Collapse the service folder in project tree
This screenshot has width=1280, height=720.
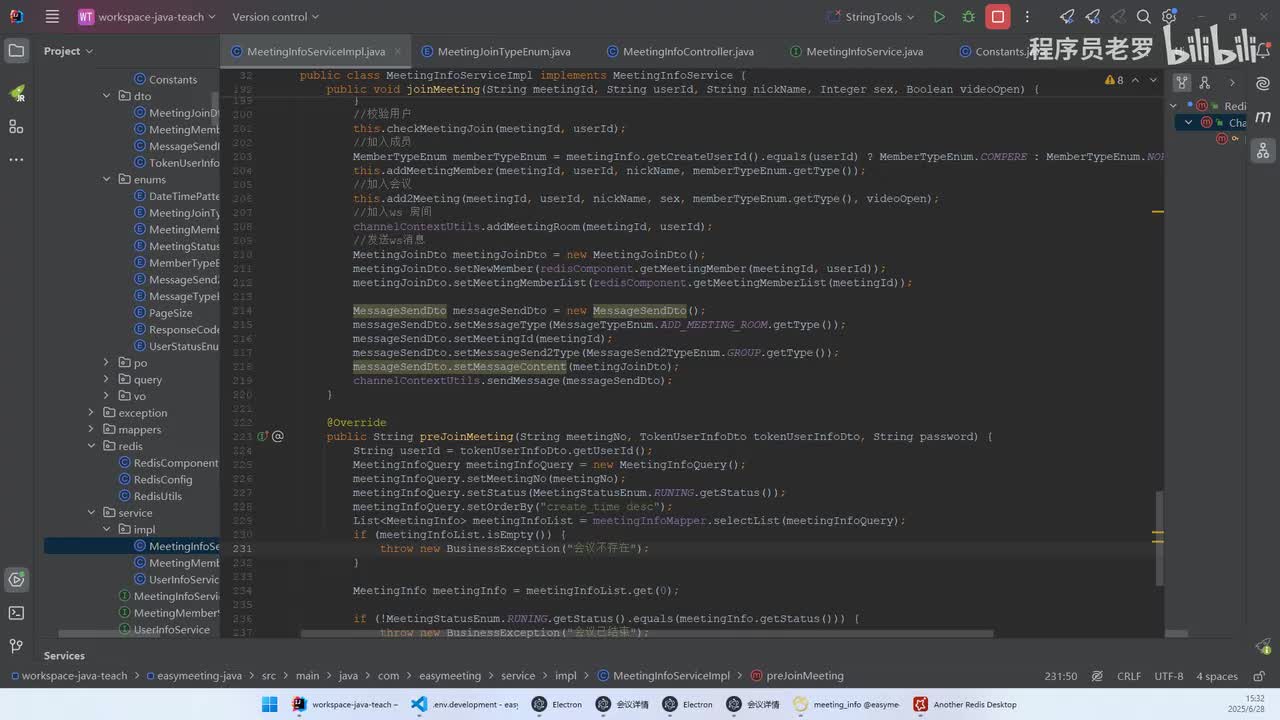click(92, 513)
